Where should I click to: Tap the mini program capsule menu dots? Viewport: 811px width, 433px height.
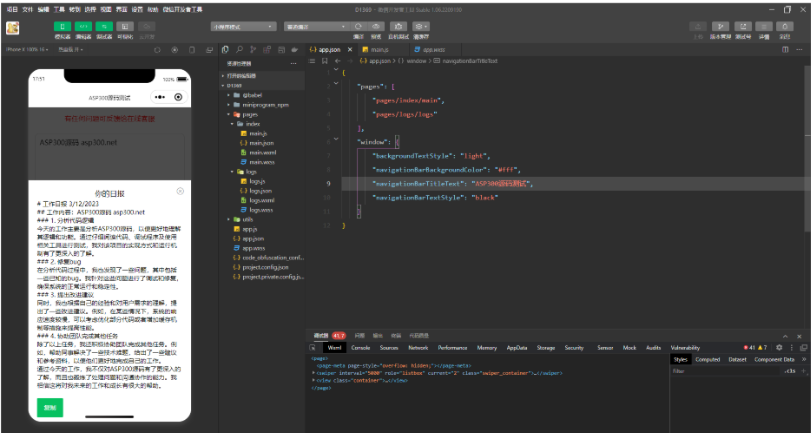tap(159, 97)
